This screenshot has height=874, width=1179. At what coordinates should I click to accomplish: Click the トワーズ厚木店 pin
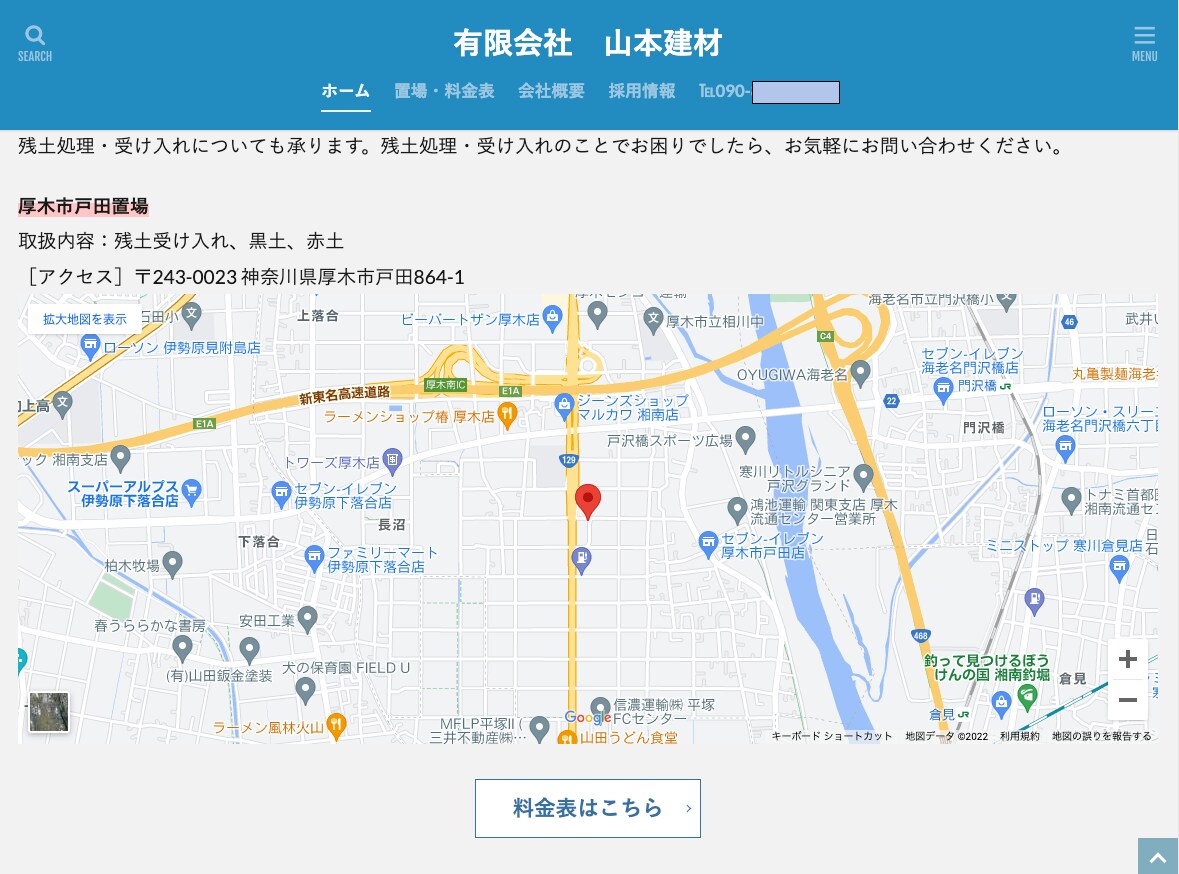392,461
